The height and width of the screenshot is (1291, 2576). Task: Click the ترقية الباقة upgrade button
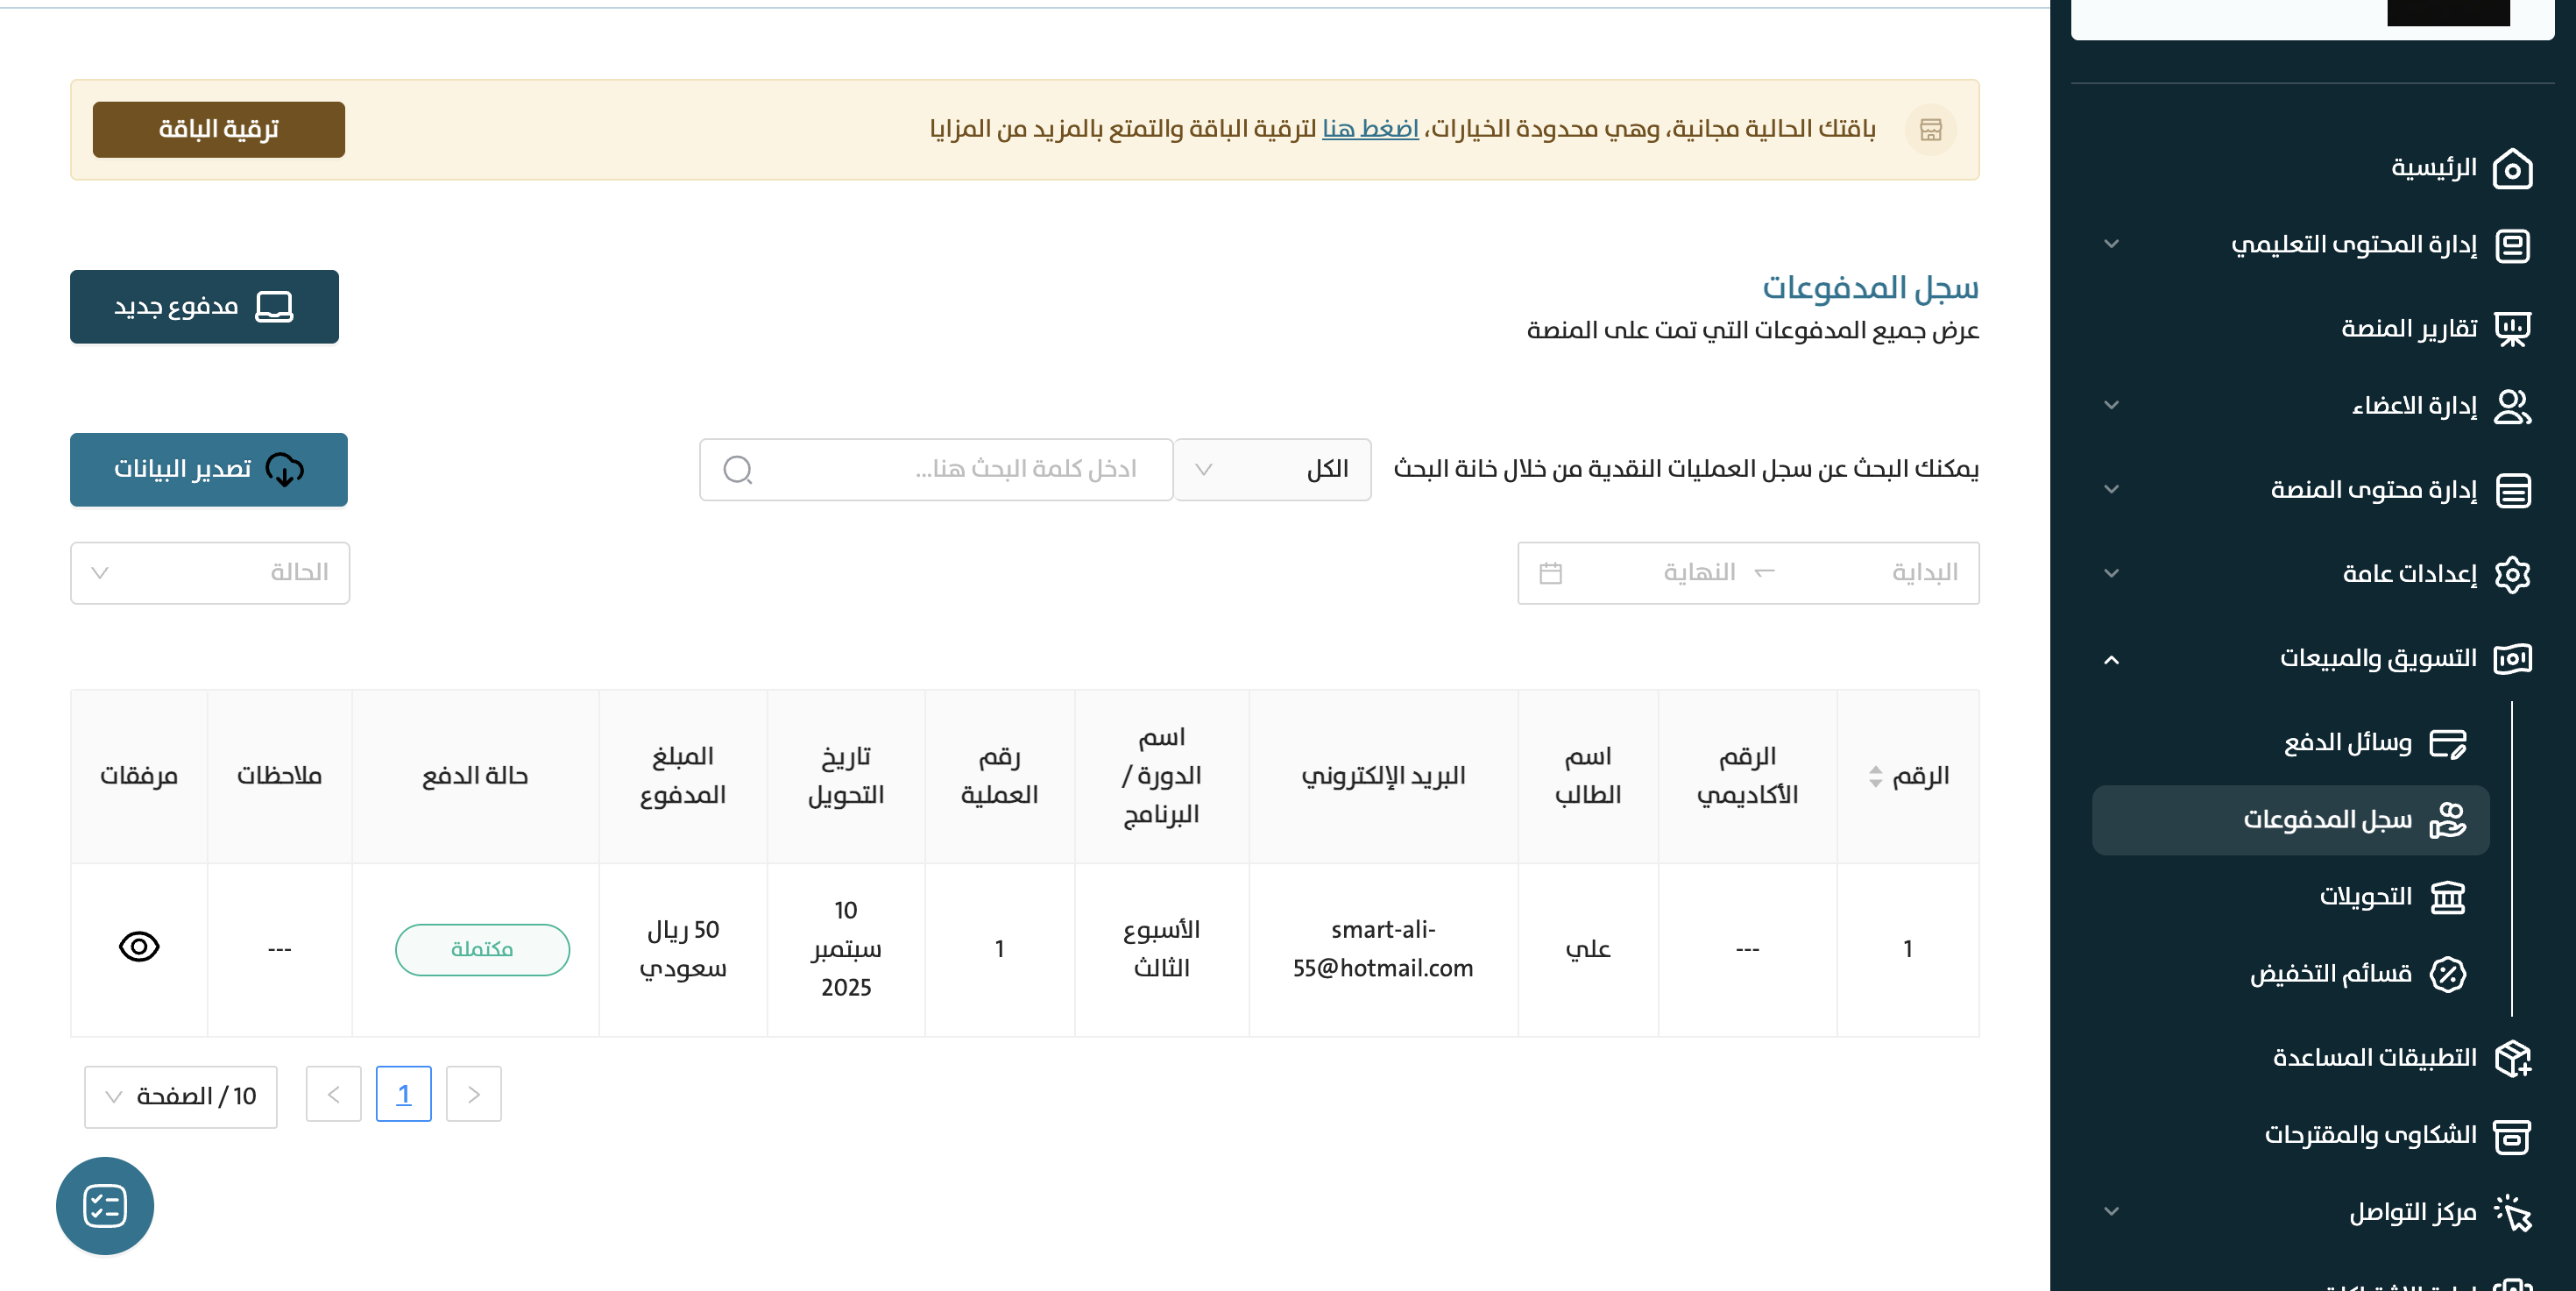[218, 129]
